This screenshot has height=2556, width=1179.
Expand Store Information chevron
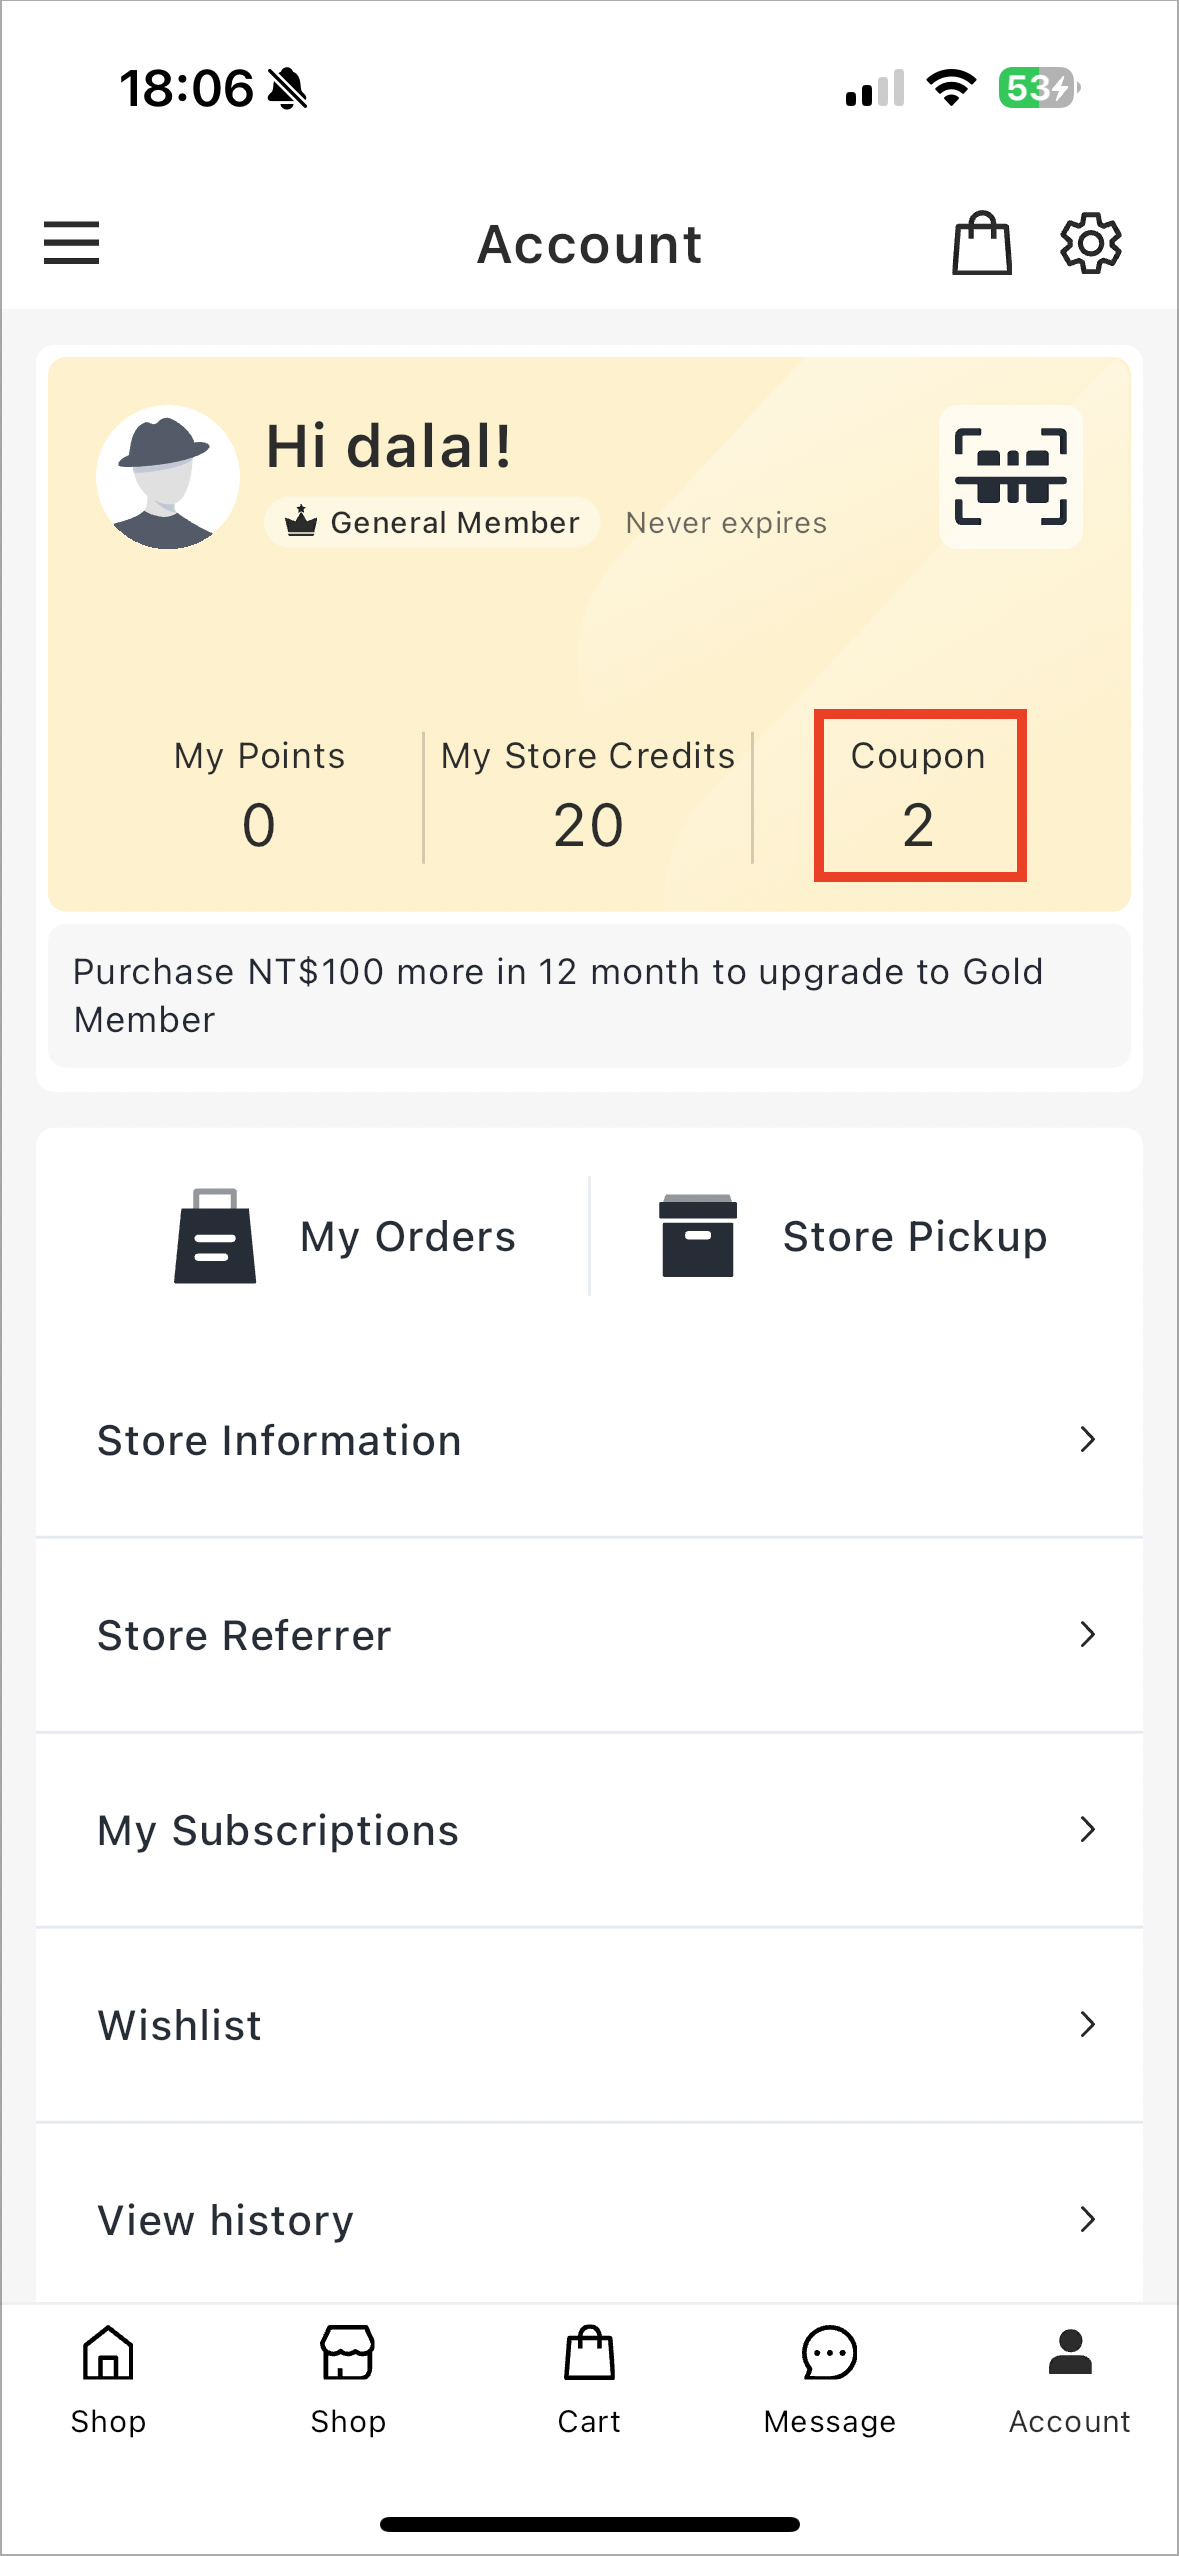click(x=1088, y=1440)
